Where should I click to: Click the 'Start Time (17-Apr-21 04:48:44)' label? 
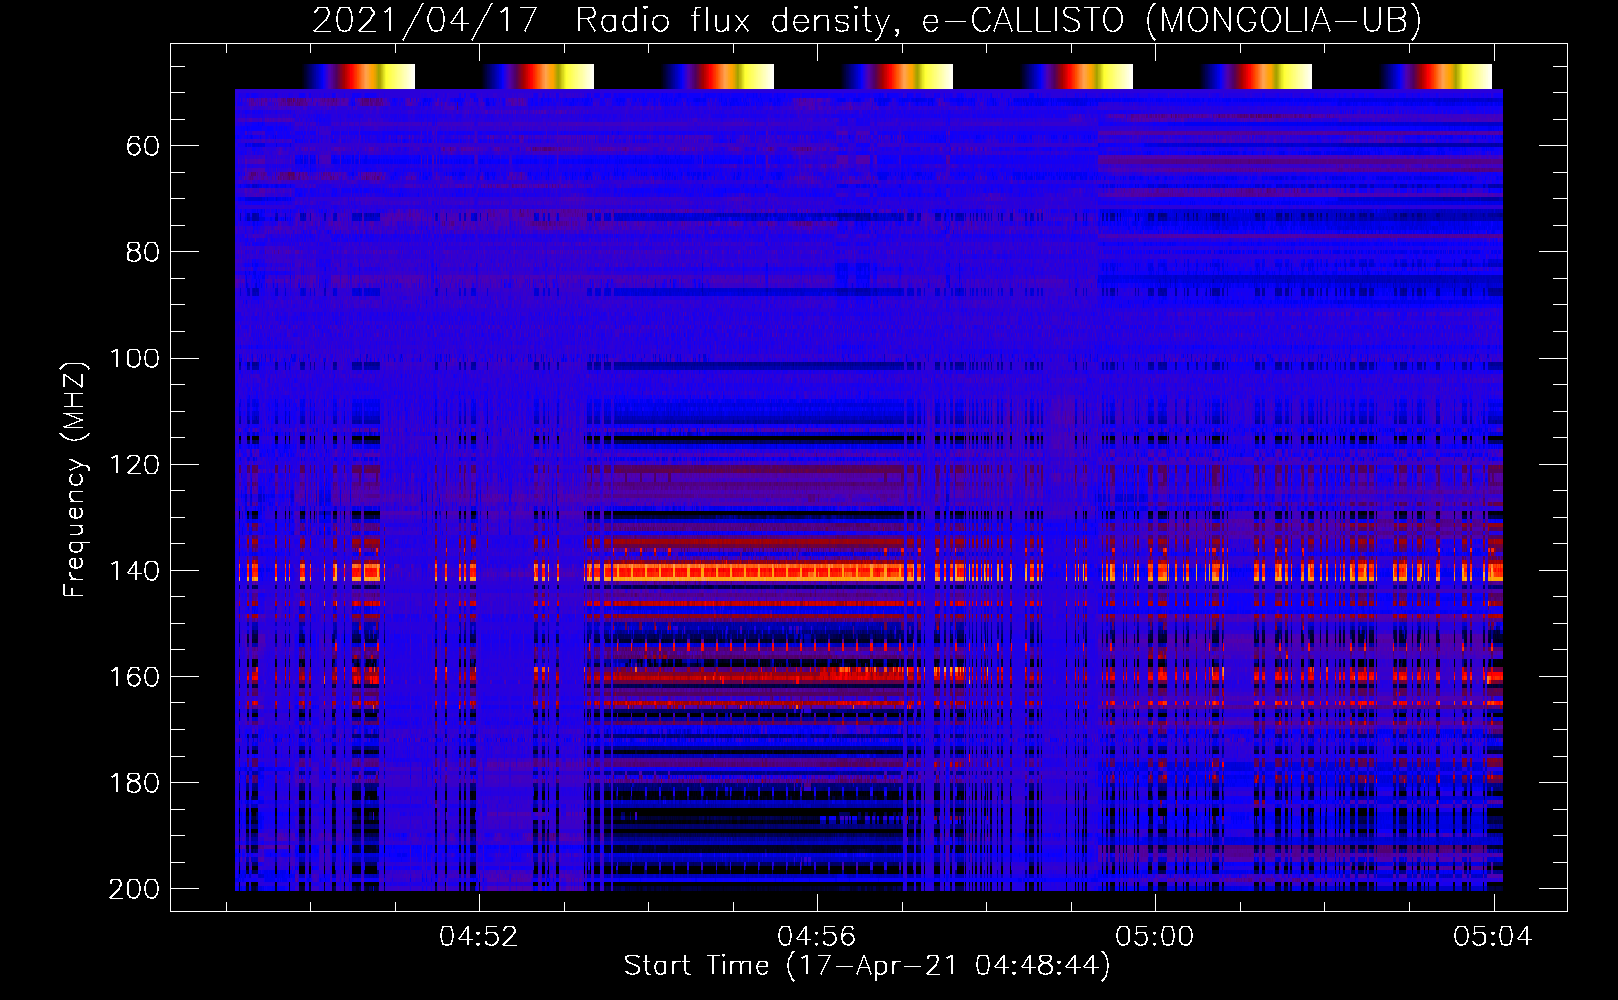[867, 966]
